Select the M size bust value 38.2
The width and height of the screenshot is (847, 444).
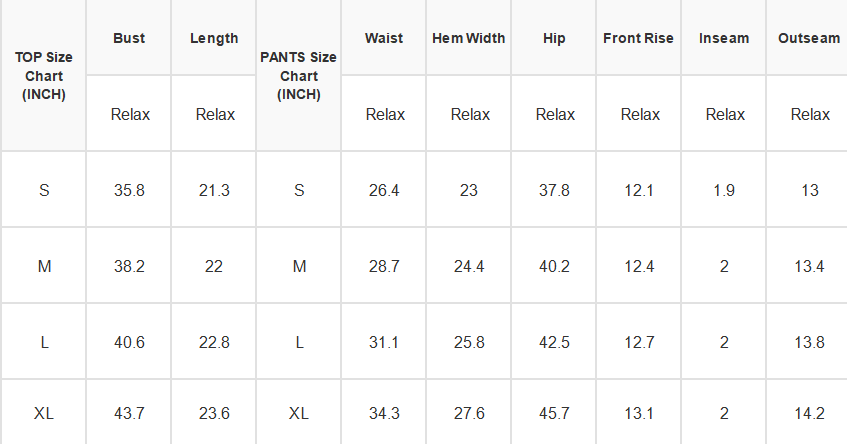[x=129, y=266]
